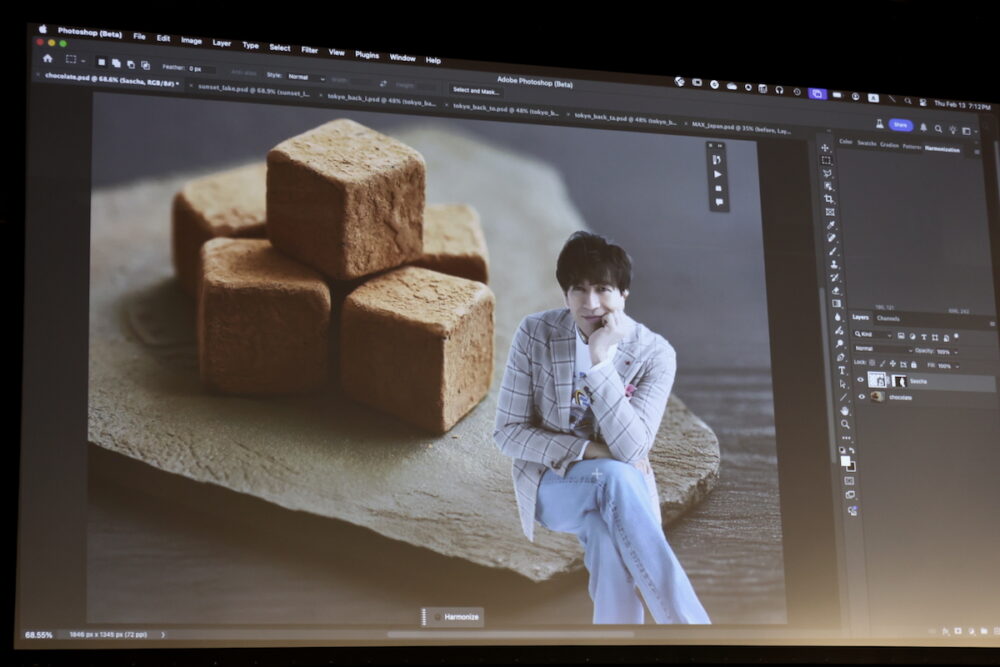Toggle visibility of the chocolate layer
Screen dimensions: 1000x667
coord(861,397)
